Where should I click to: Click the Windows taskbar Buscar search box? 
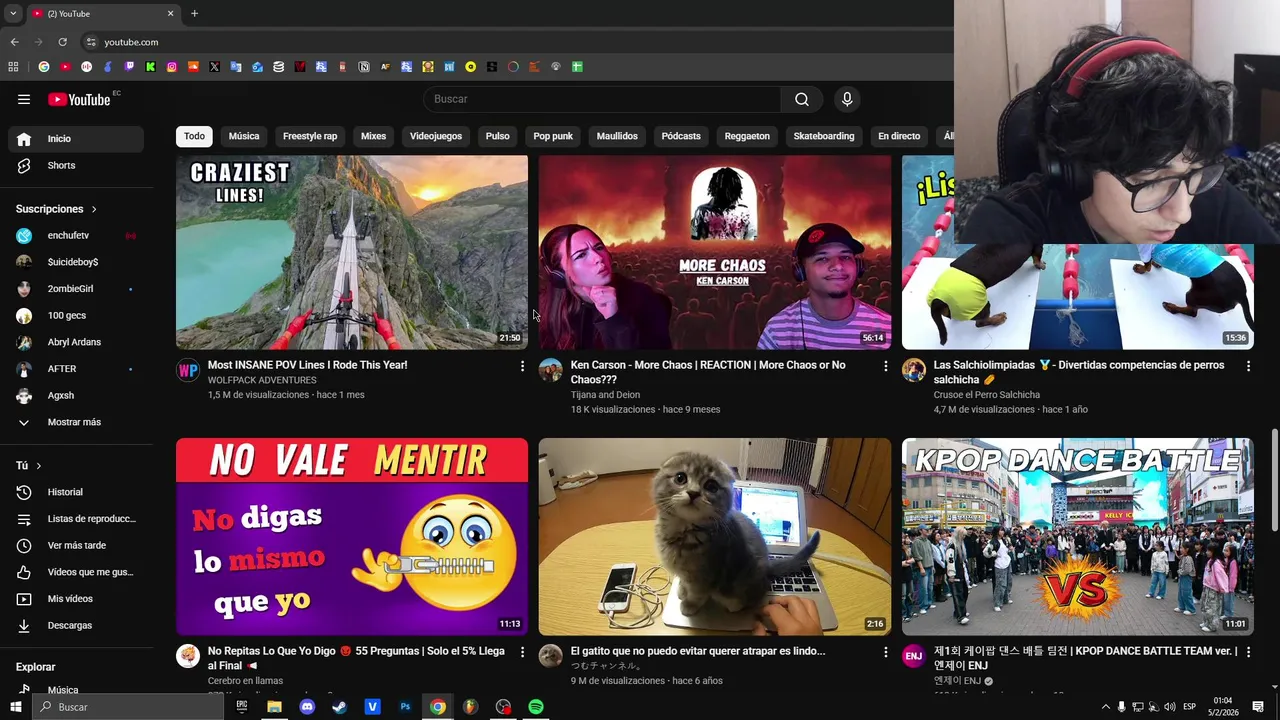click(x=128, y=707)
